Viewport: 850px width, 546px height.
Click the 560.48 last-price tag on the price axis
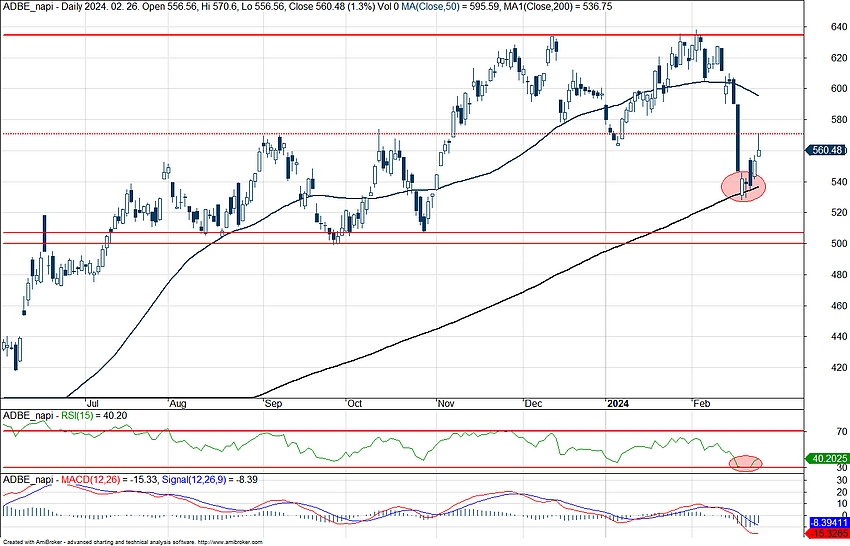(827, 150)
